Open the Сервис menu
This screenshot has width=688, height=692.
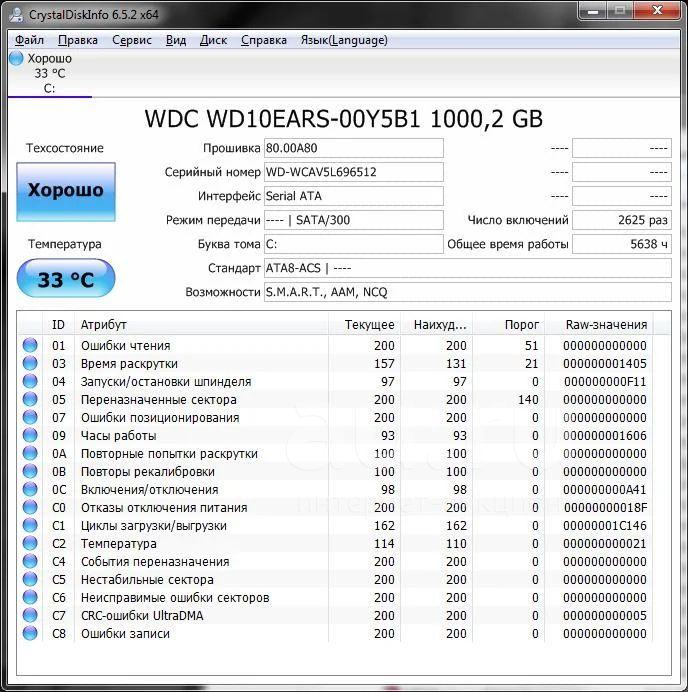132,40
